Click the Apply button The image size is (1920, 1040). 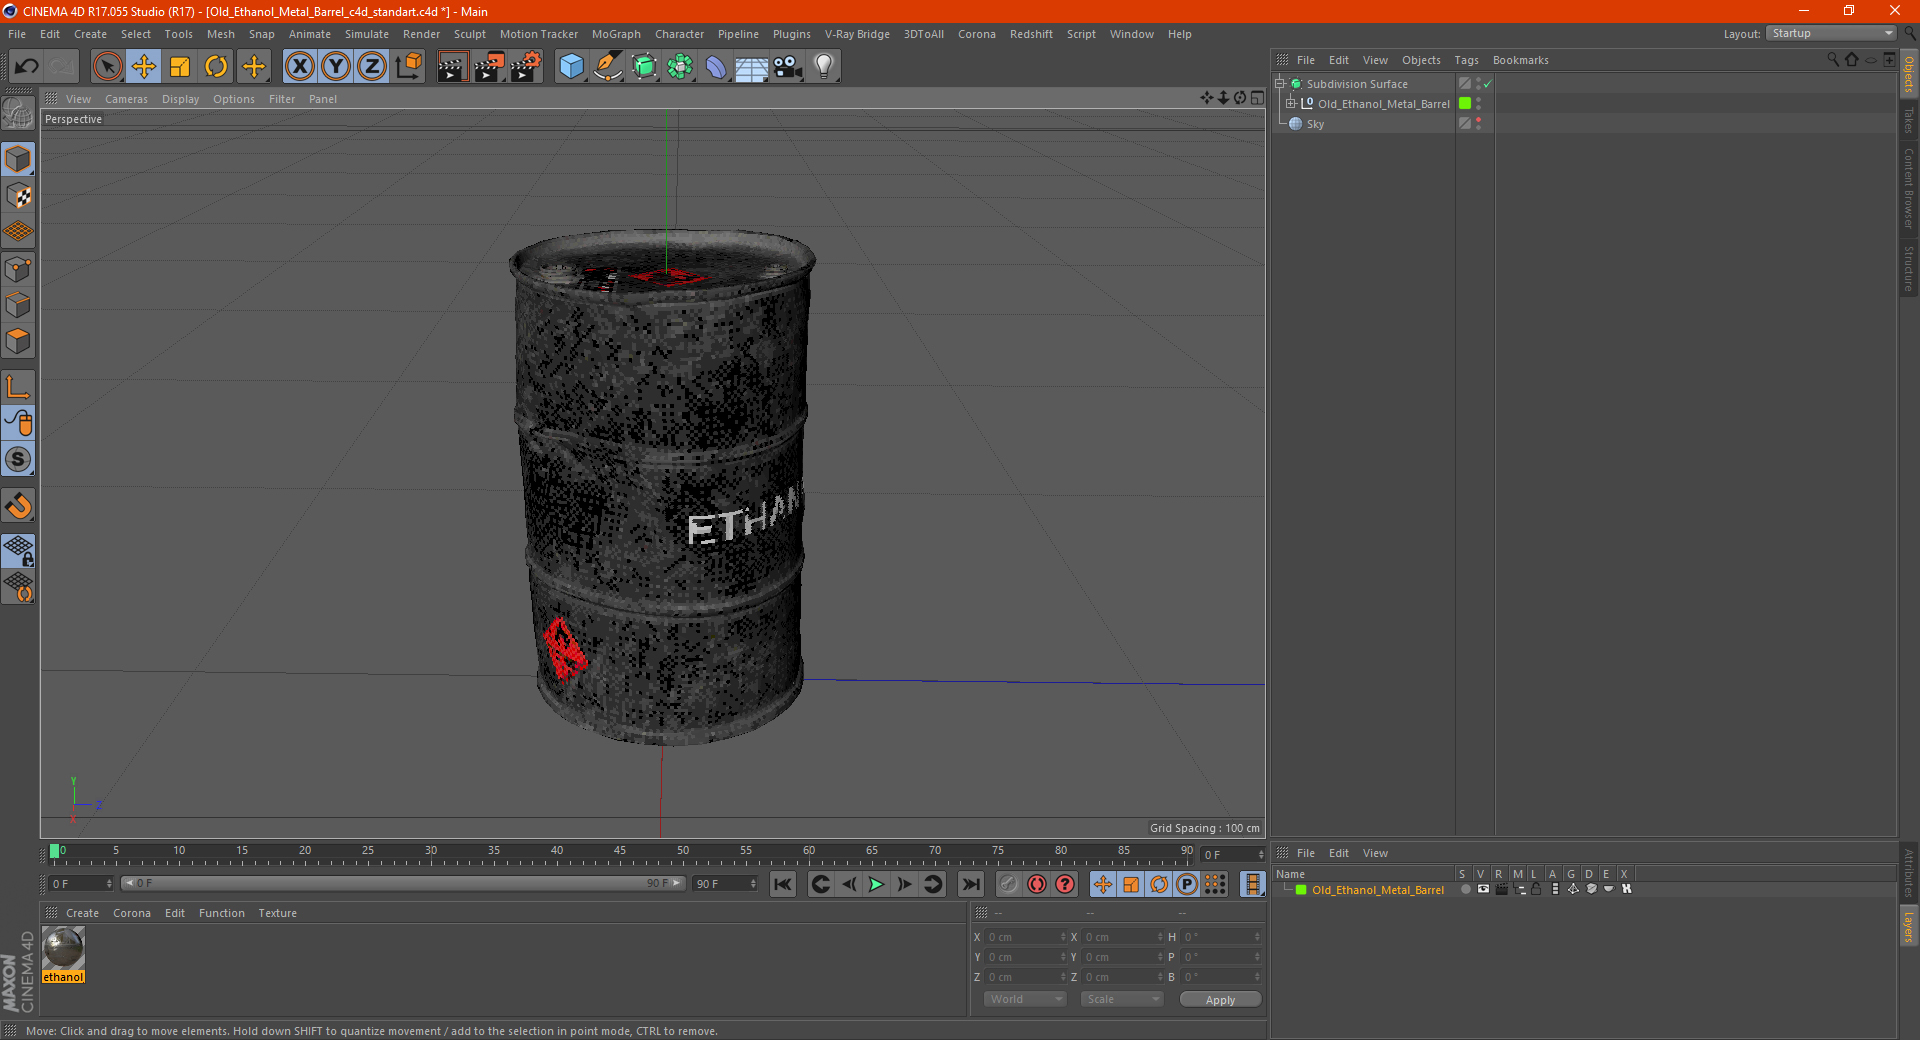1220,999
